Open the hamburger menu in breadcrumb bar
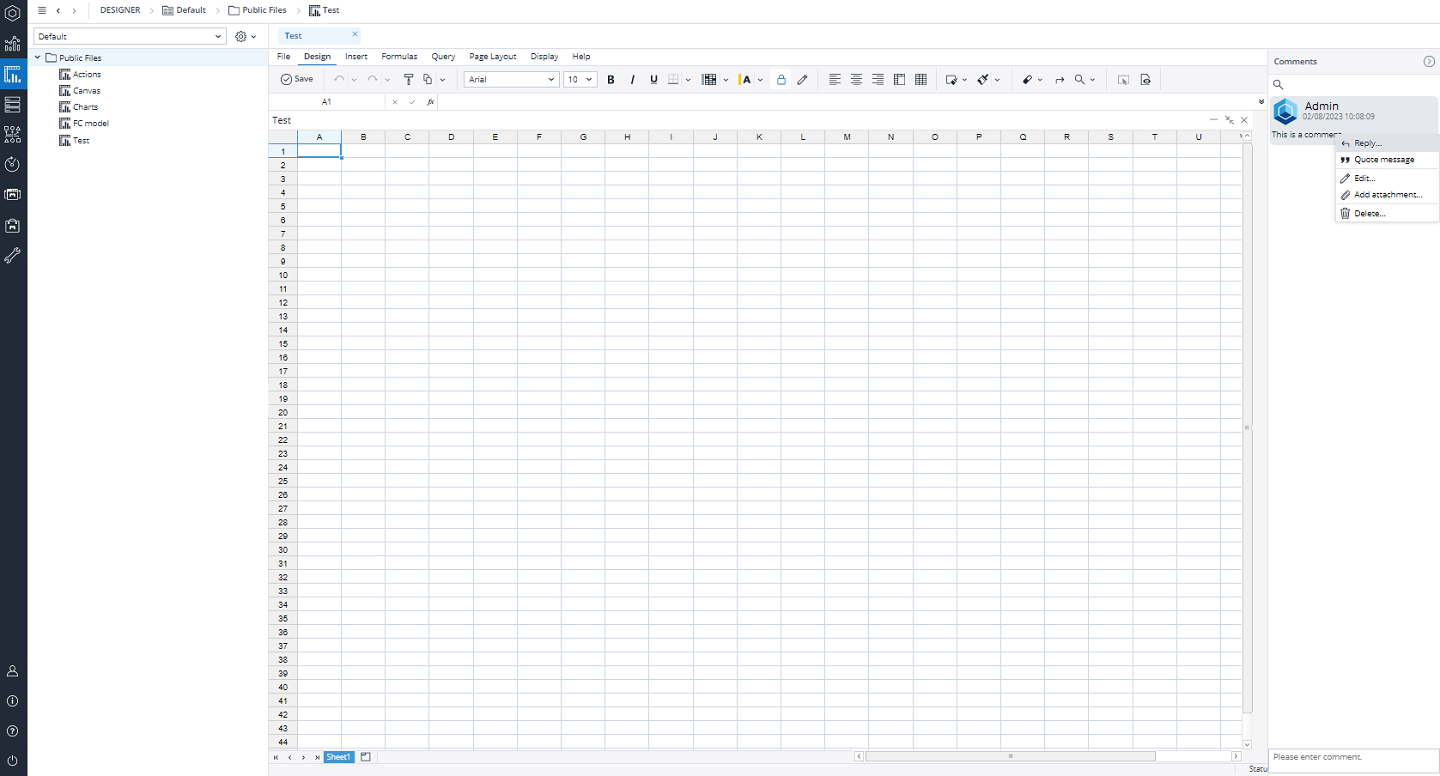The width and height of the screenshot is (1440, 776). tap(42, 10)
